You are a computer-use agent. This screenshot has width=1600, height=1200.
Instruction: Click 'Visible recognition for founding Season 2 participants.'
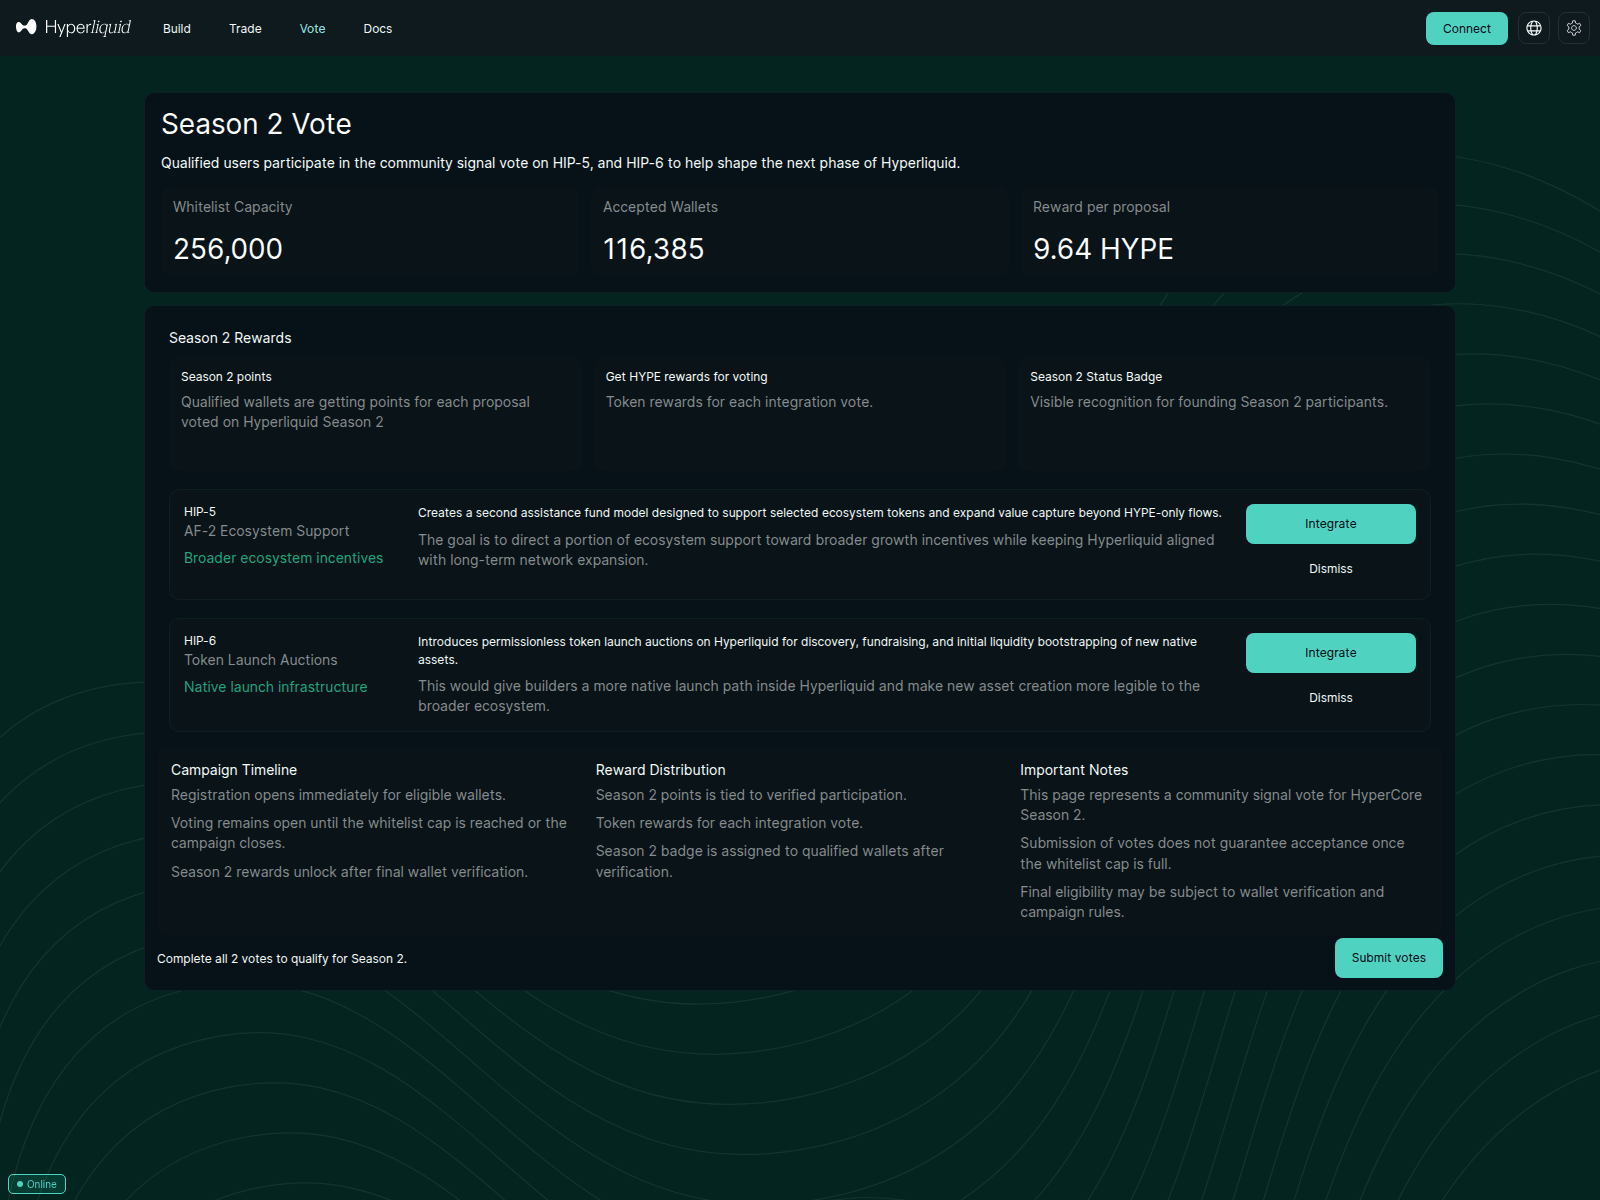pos(1209,402)
